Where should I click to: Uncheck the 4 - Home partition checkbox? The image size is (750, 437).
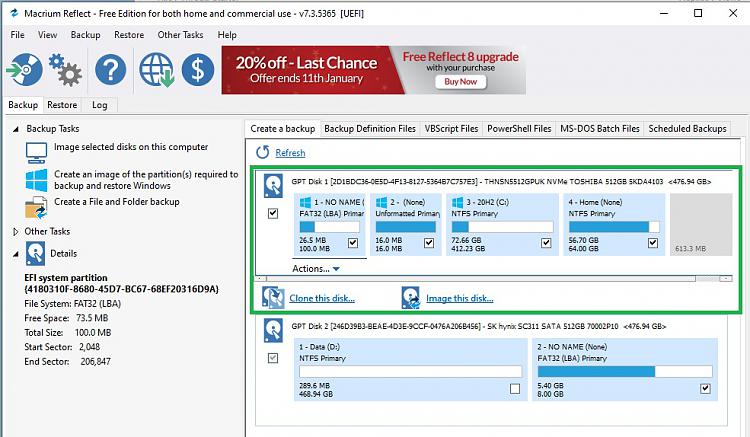pyautogui.click(x=653, y=243)
